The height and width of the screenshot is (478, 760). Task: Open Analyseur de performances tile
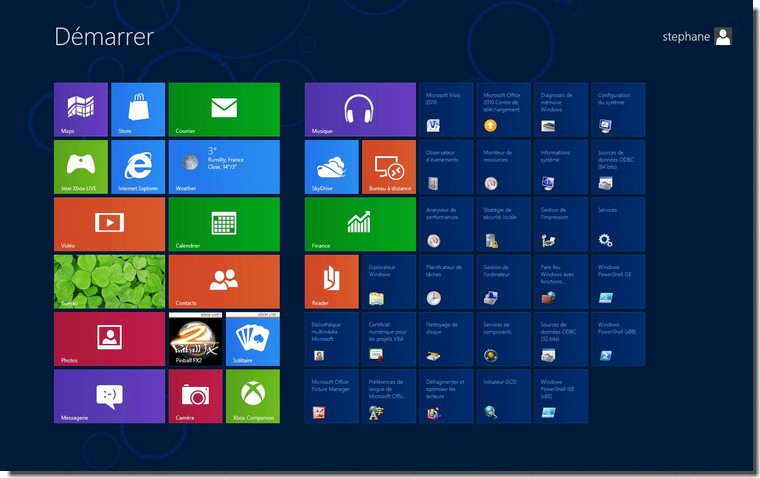point(446,224)
